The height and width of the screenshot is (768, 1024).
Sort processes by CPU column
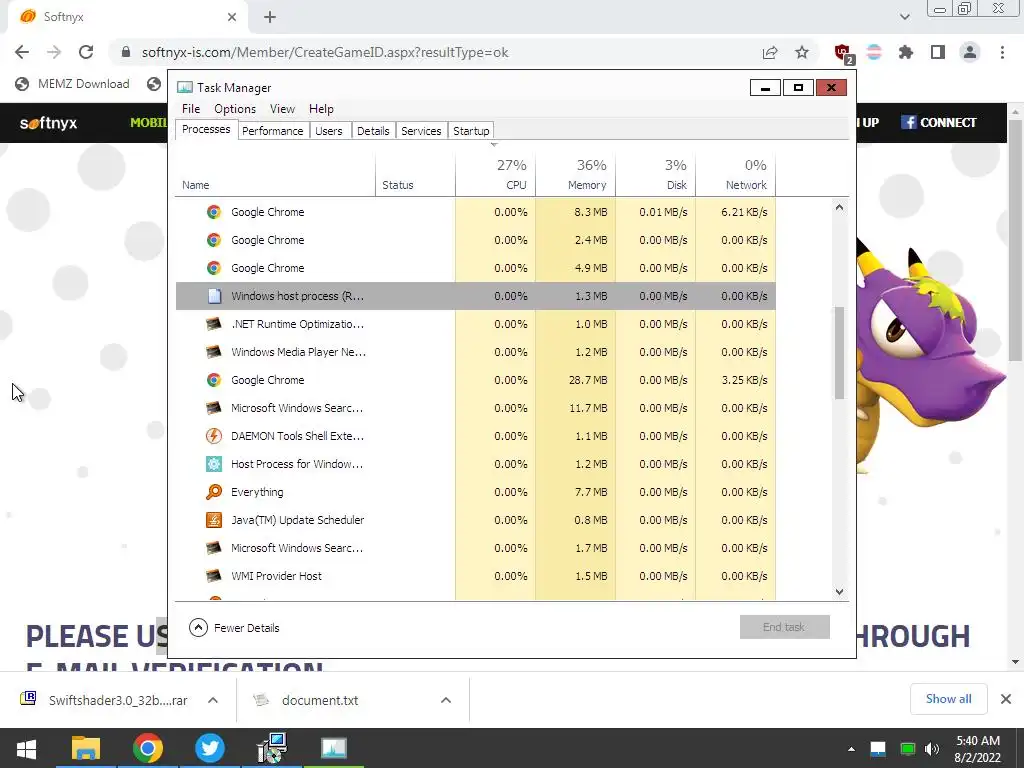pos(495,174)
